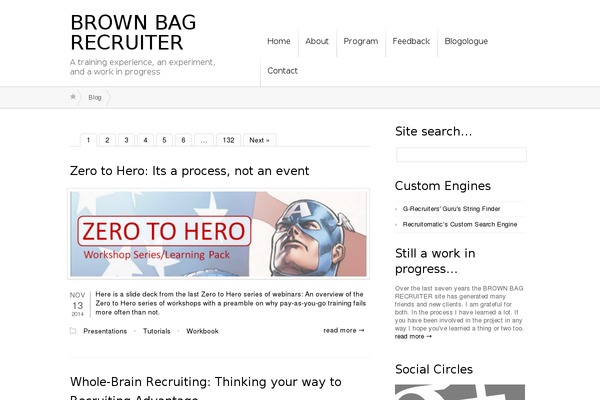
Task: Open the Zero to Hero post title
Action: [x=189, y=171]
